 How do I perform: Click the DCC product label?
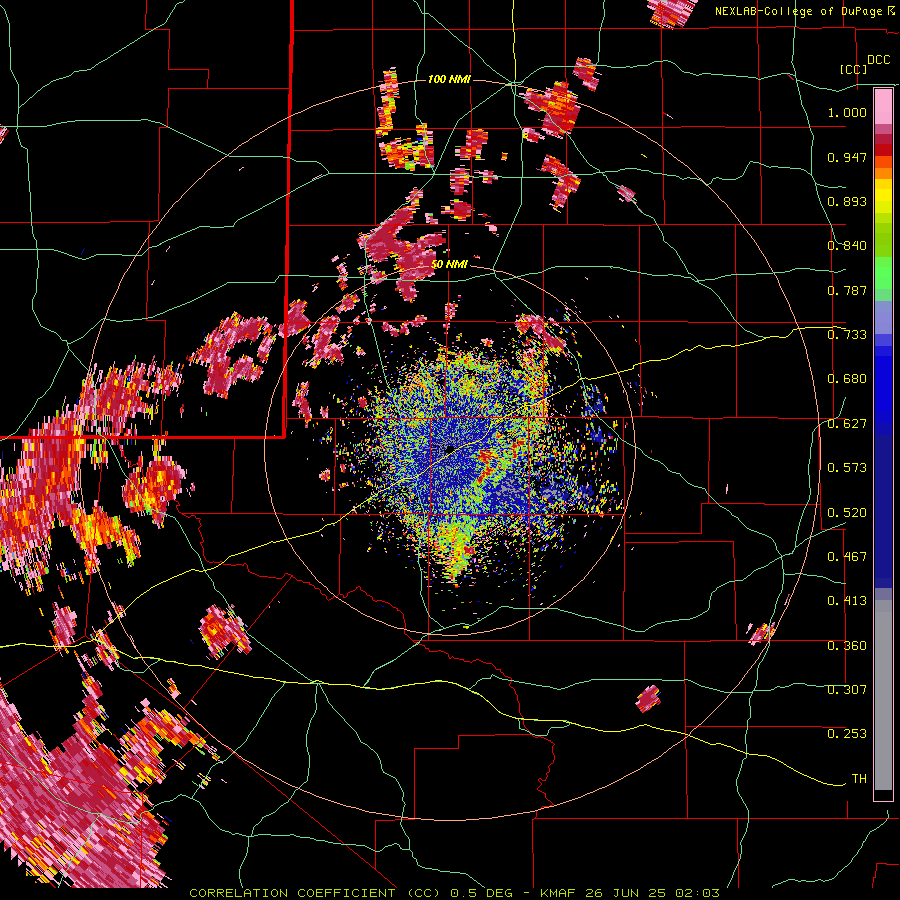pyautogui.click(x=879, y=60)
